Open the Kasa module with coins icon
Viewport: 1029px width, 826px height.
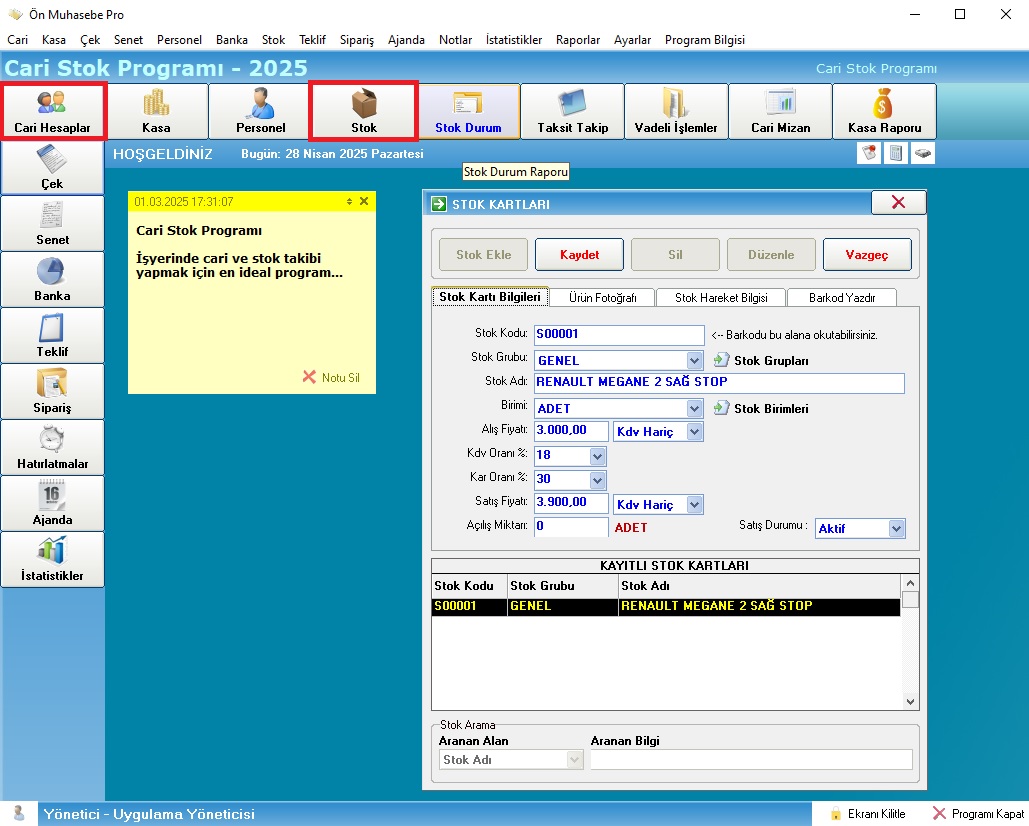tap(156, 111)
